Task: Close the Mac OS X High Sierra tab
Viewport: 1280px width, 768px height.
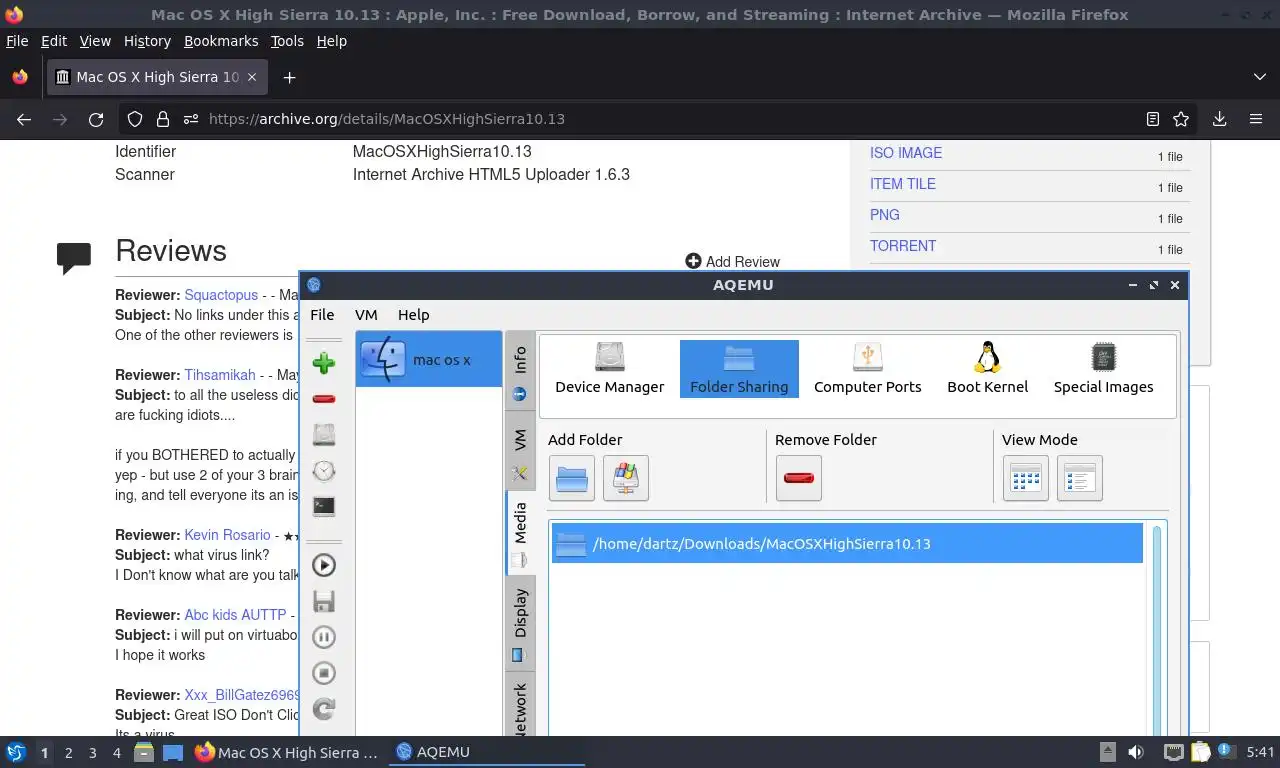Action: tap(252, 77)
